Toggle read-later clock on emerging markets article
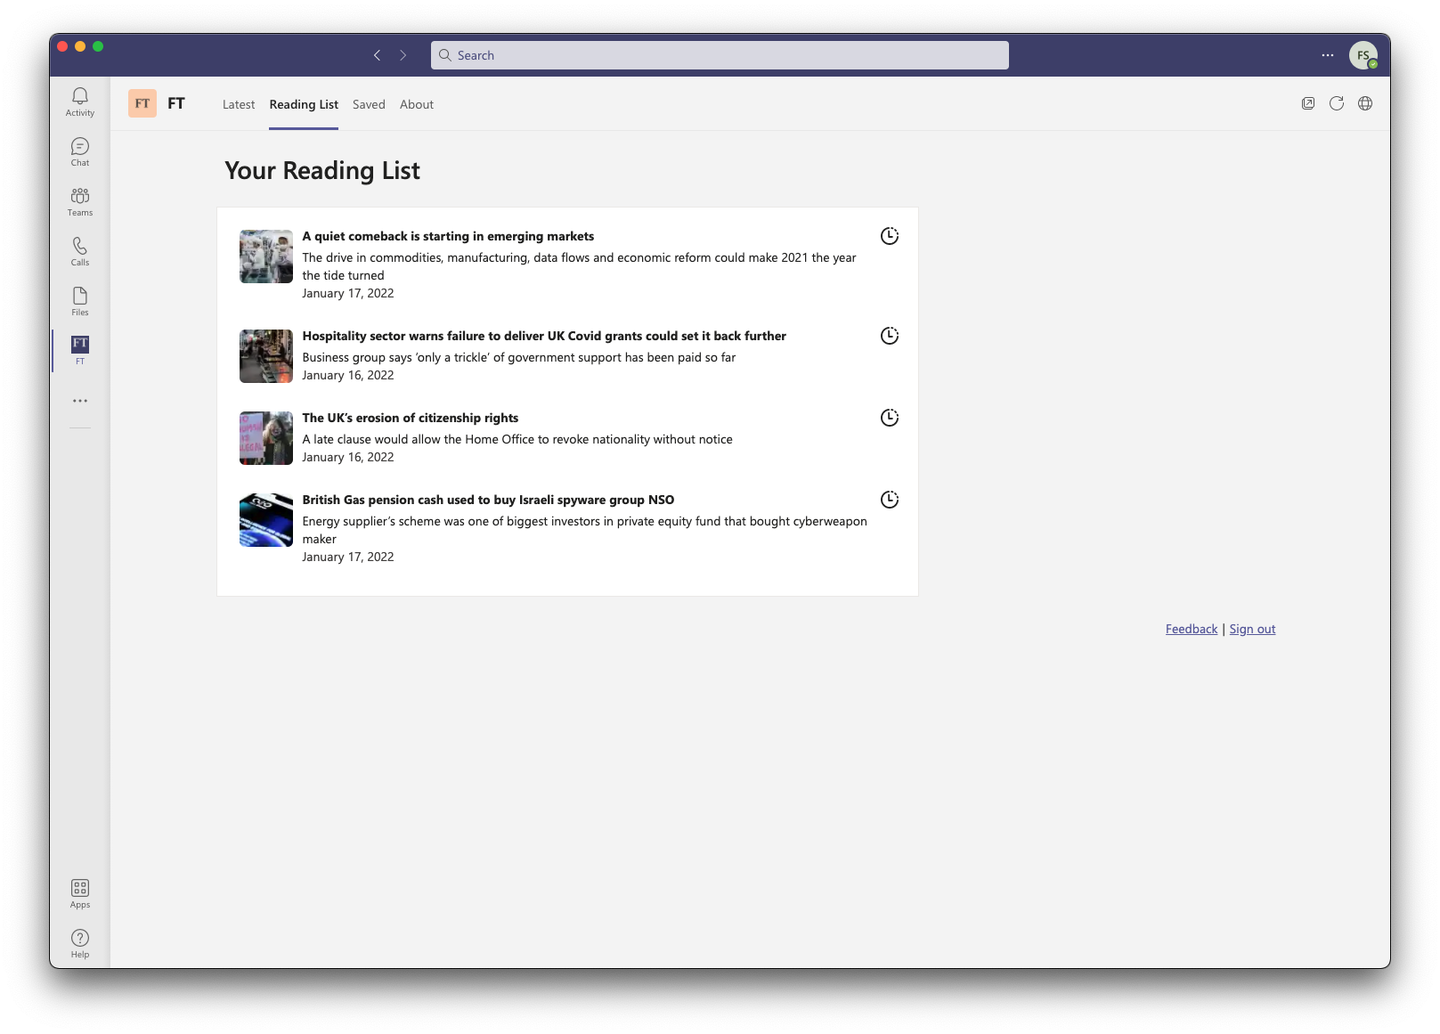 [889, 236]
